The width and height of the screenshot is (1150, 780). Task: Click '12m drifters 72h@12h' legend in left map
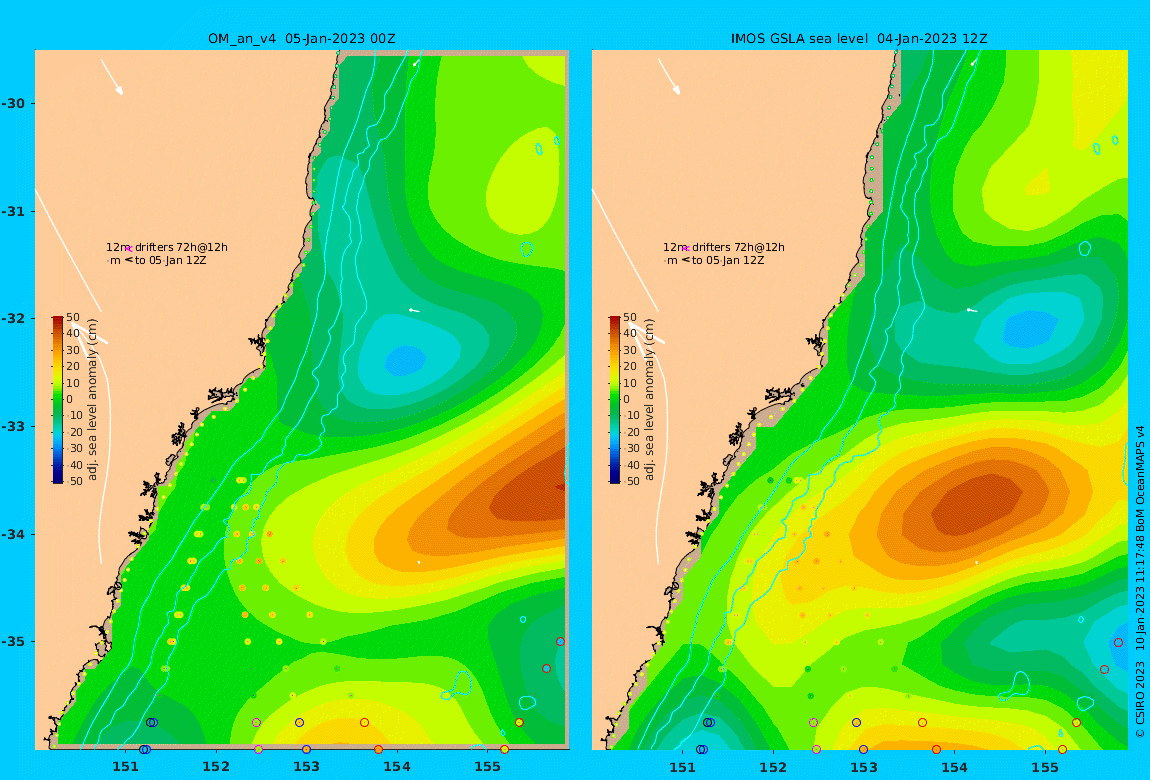point(167,248)
